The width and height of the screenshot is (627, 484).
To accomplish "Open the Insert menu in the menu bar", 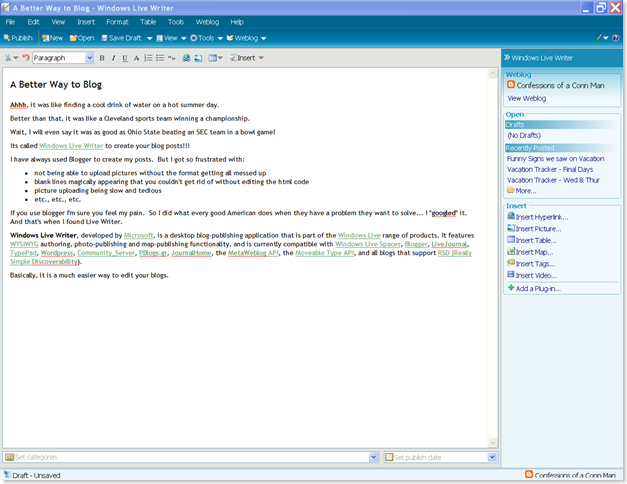I will (86, 22).
